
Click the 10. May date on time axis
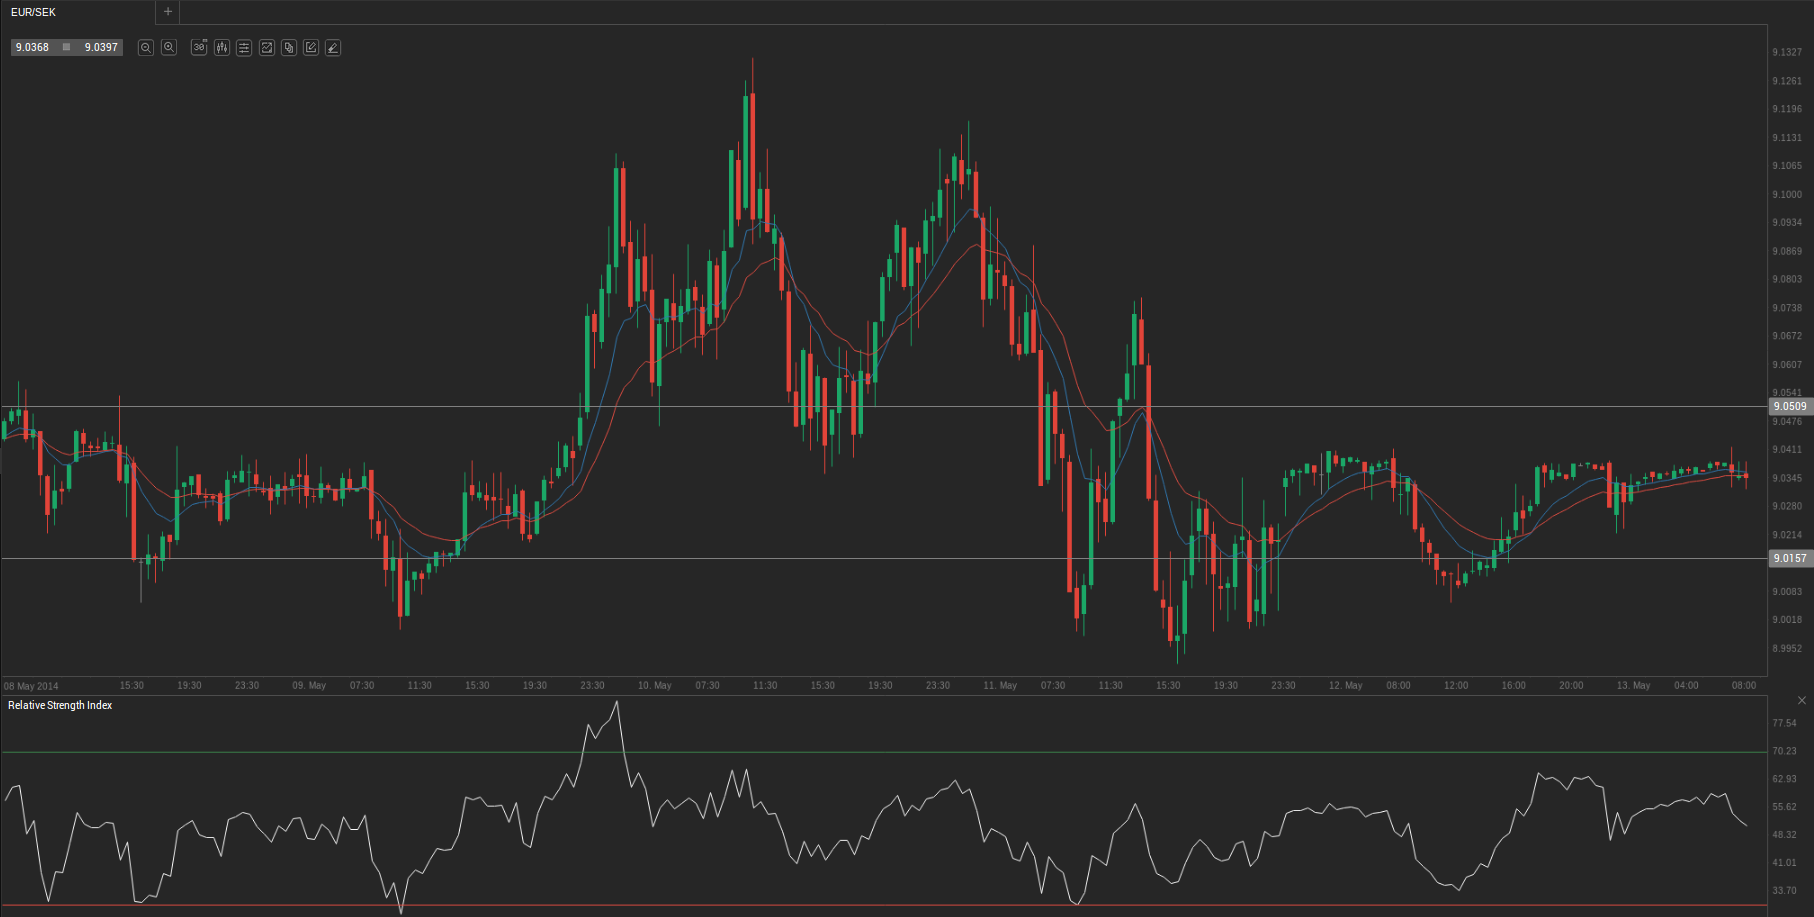(655, 686)
